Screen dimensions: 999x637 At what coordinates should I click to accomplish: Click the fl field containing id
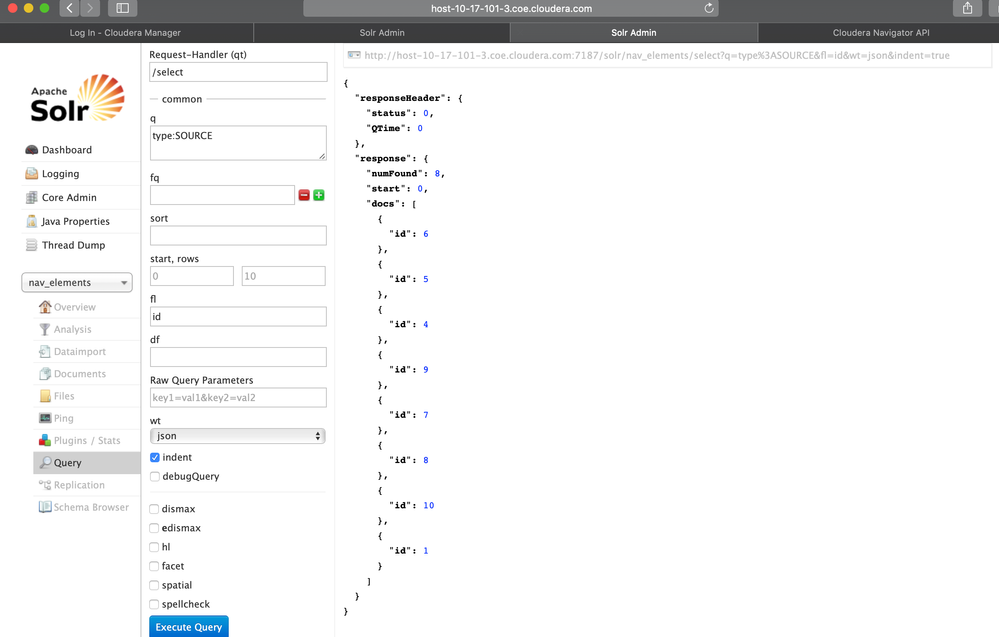[x=238, y=317]
